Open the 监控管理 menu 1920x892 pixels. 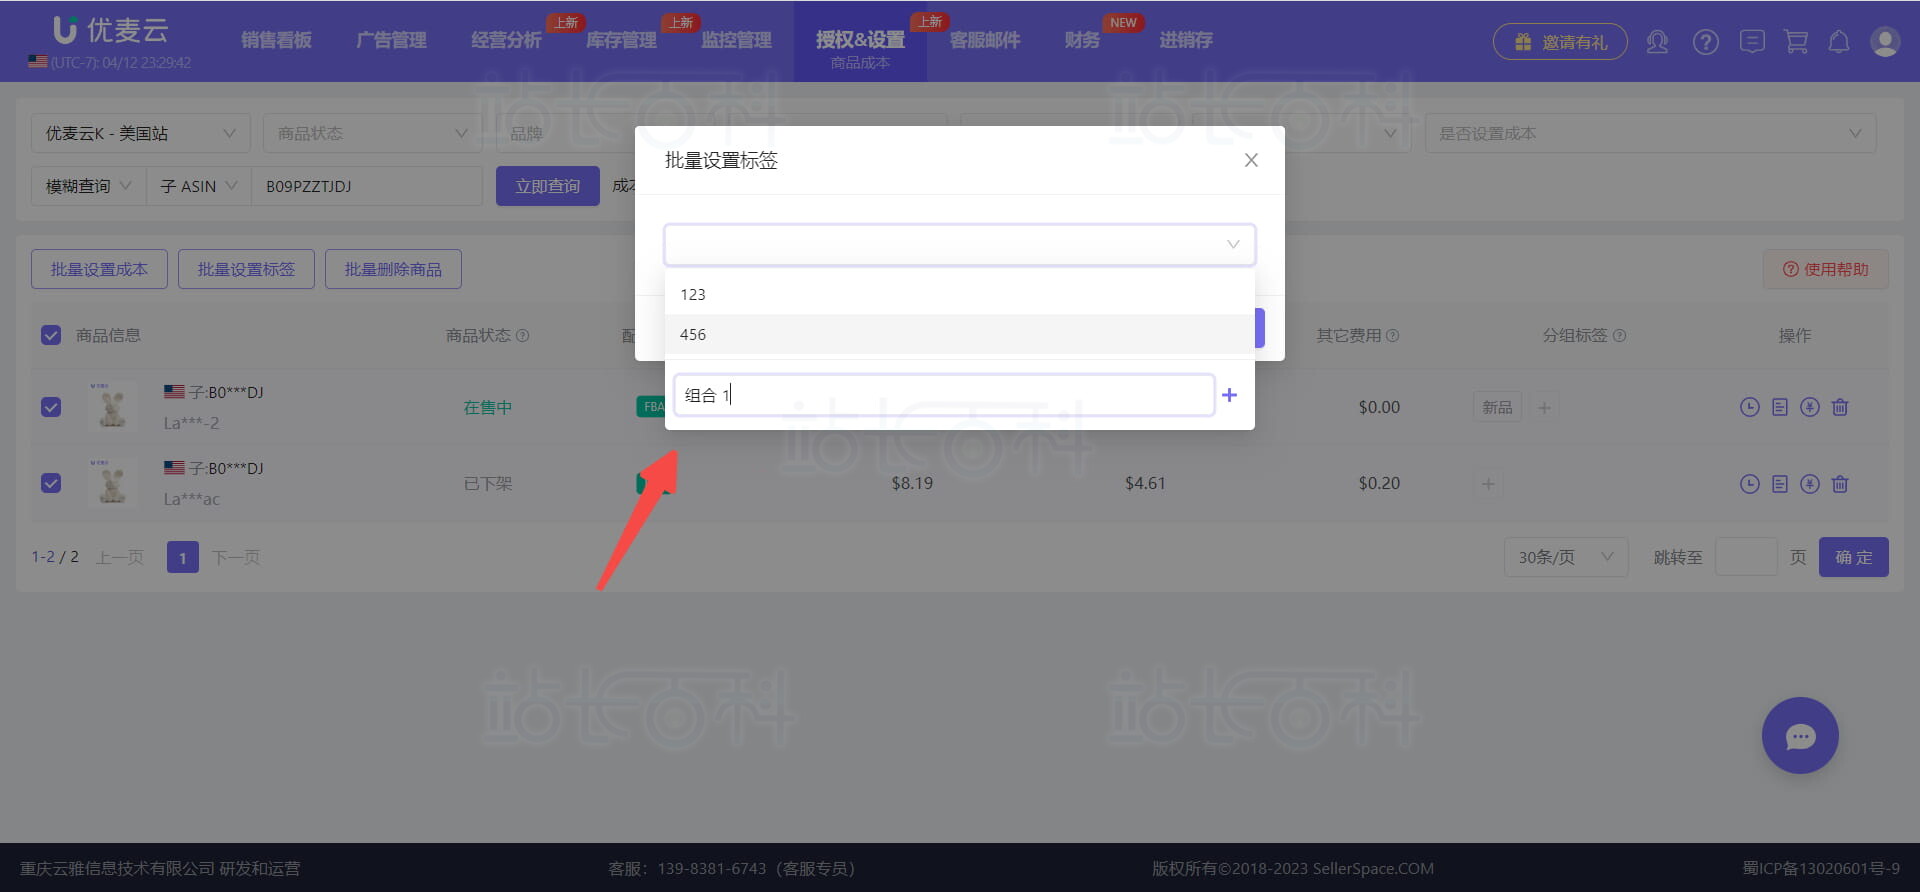(736, 40)
